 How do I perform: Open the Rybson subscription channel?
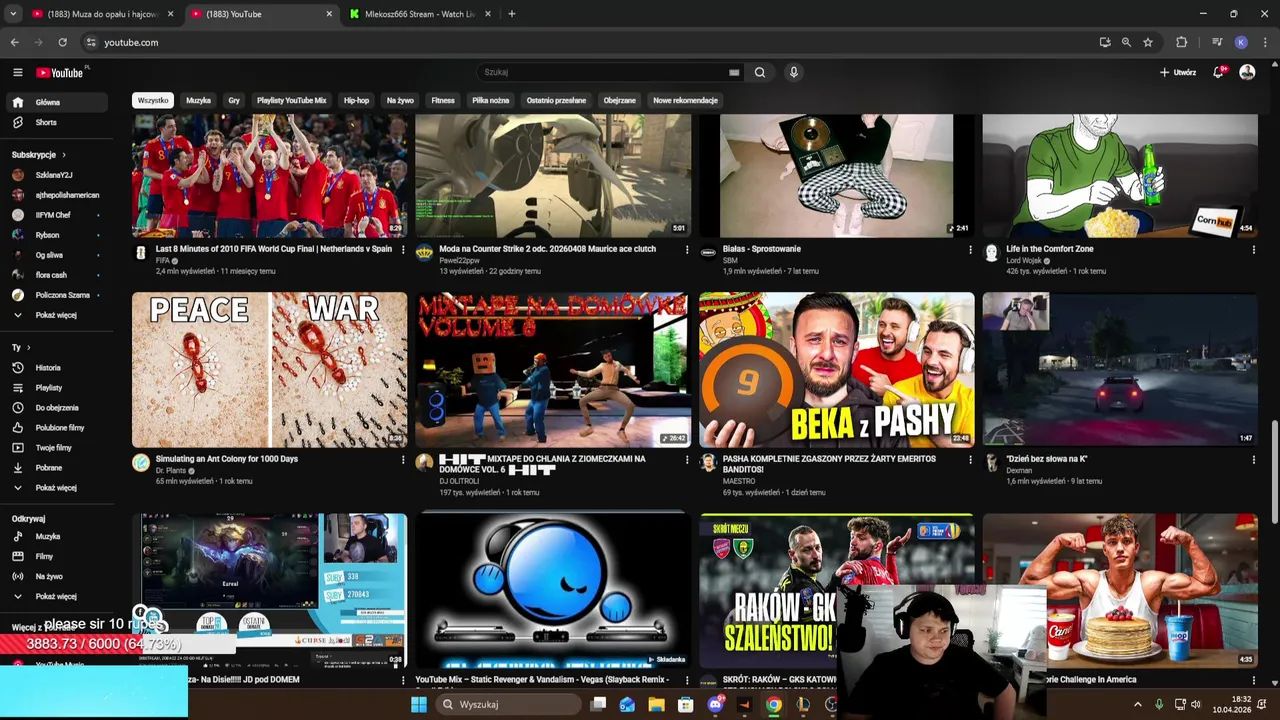pyautogui.click(x=58, y=235)
